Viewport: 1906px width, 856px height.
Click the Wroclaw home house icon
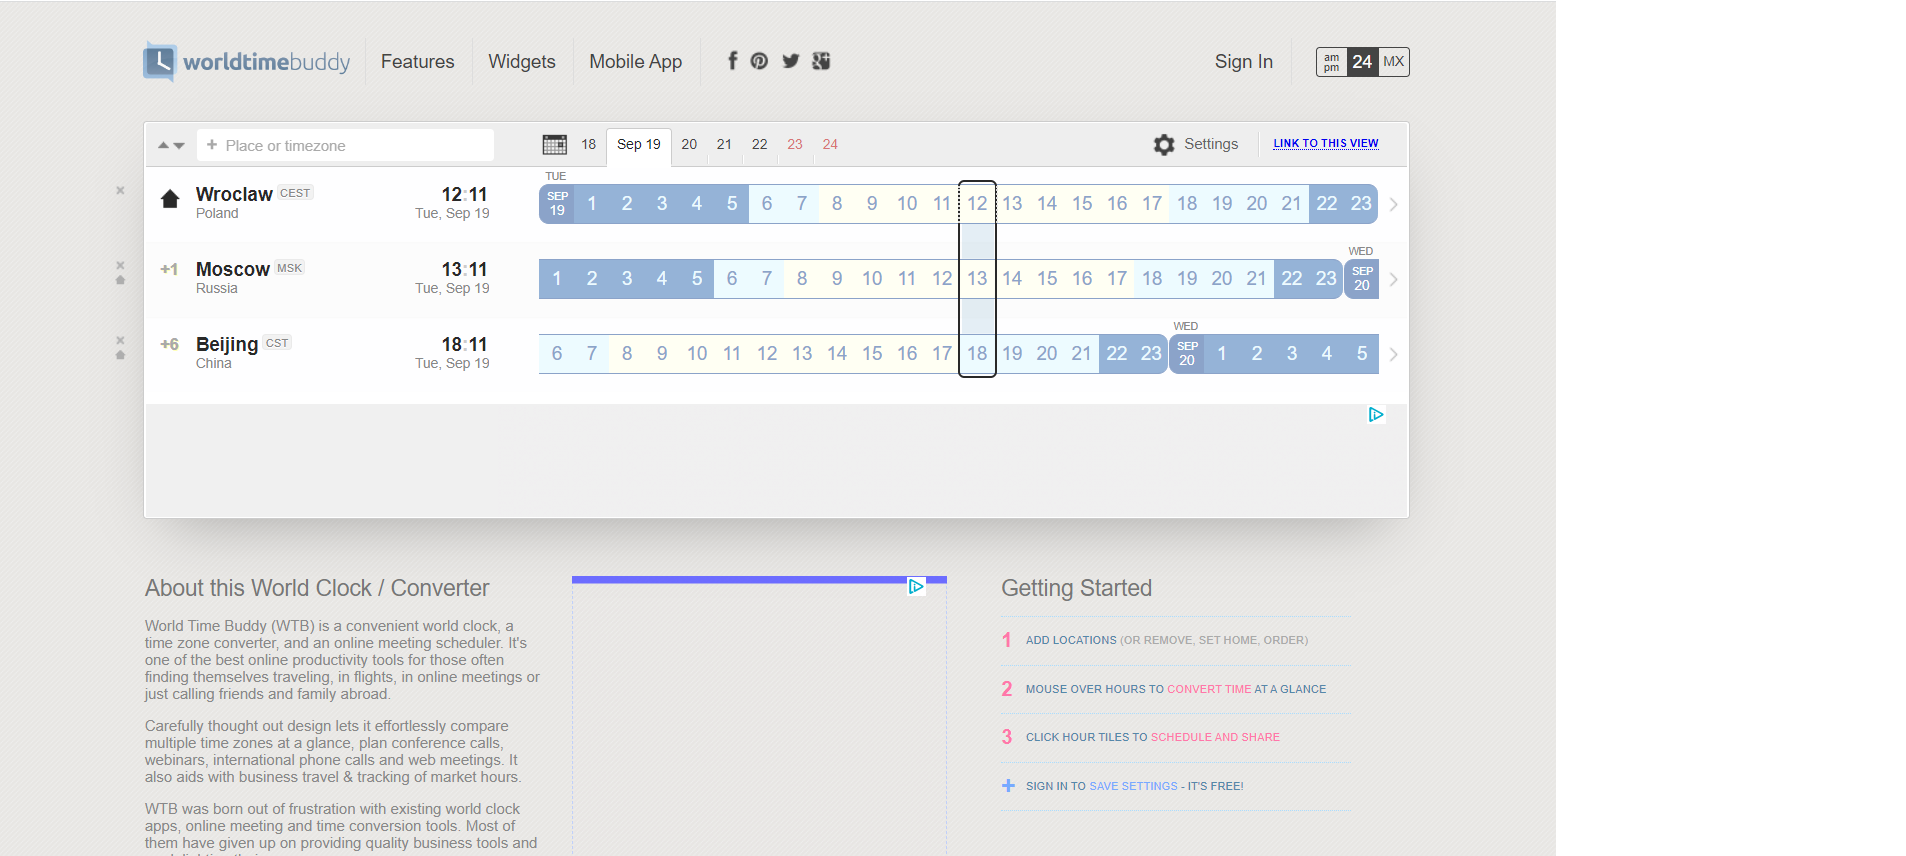[170, 198]
